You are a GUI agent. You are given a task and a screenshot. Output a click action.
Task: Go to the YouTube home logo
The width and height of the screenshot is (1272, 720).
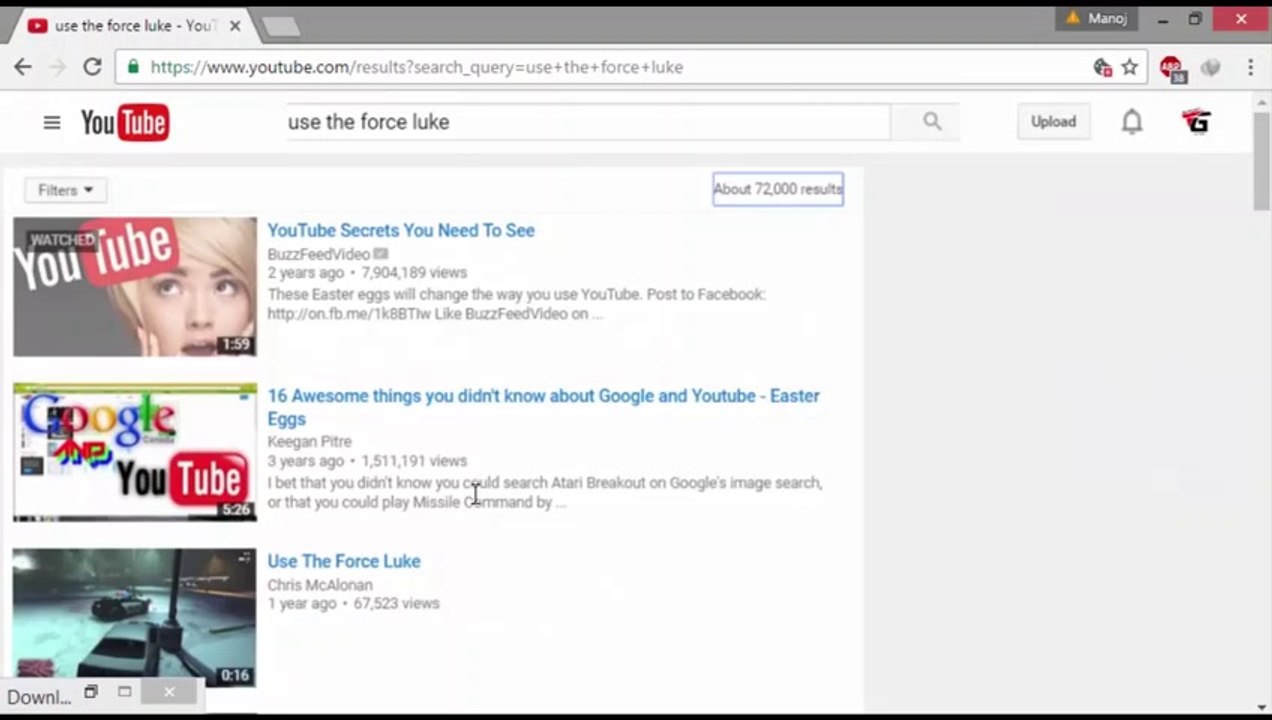(125, 122)
